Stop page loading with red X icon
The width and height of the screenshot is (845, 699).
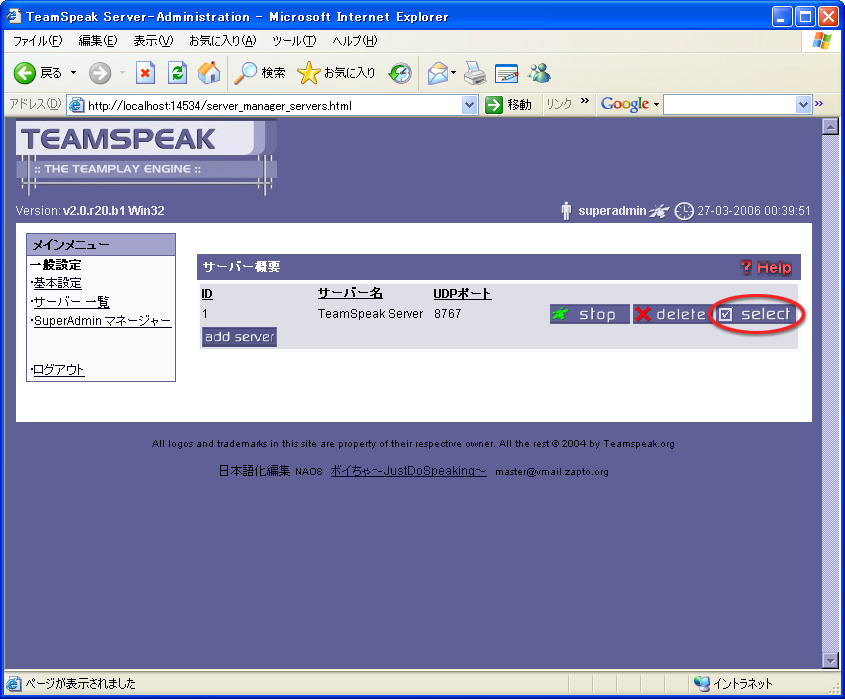pyautogui.click(x=145, y=73)
